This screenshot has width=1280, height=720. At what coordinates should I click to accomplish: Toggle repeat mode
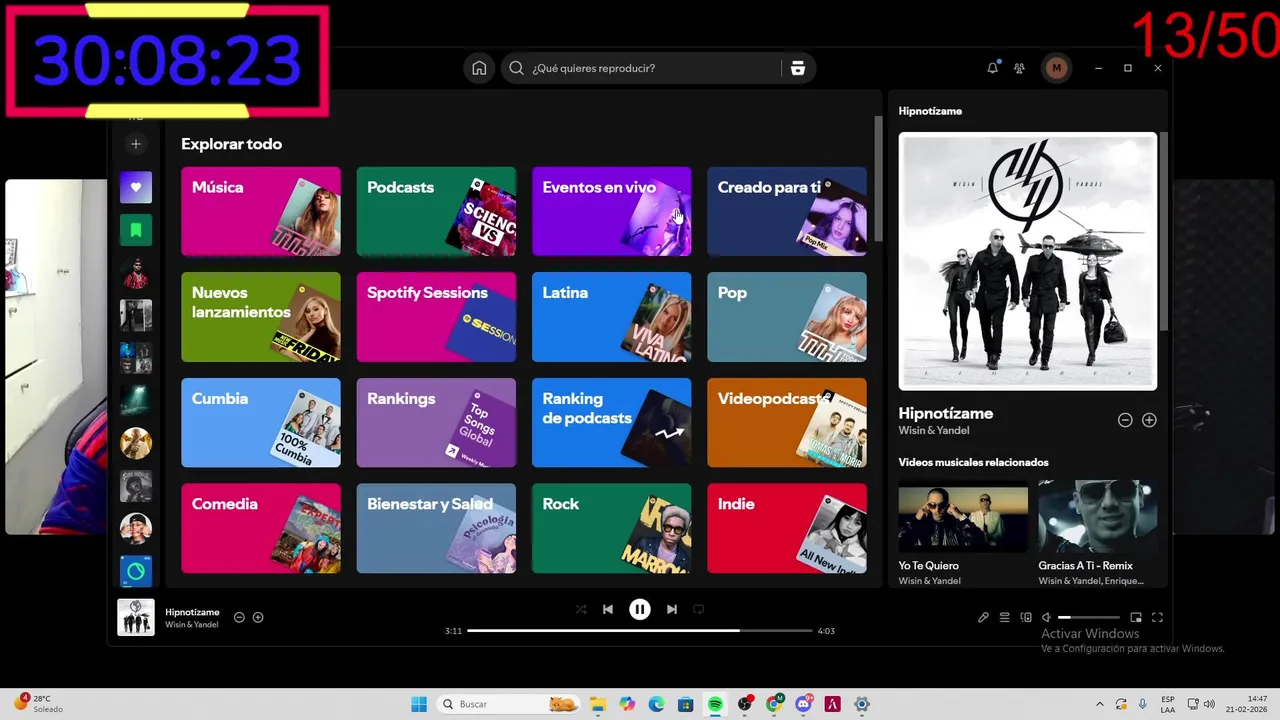click(699, 609)
